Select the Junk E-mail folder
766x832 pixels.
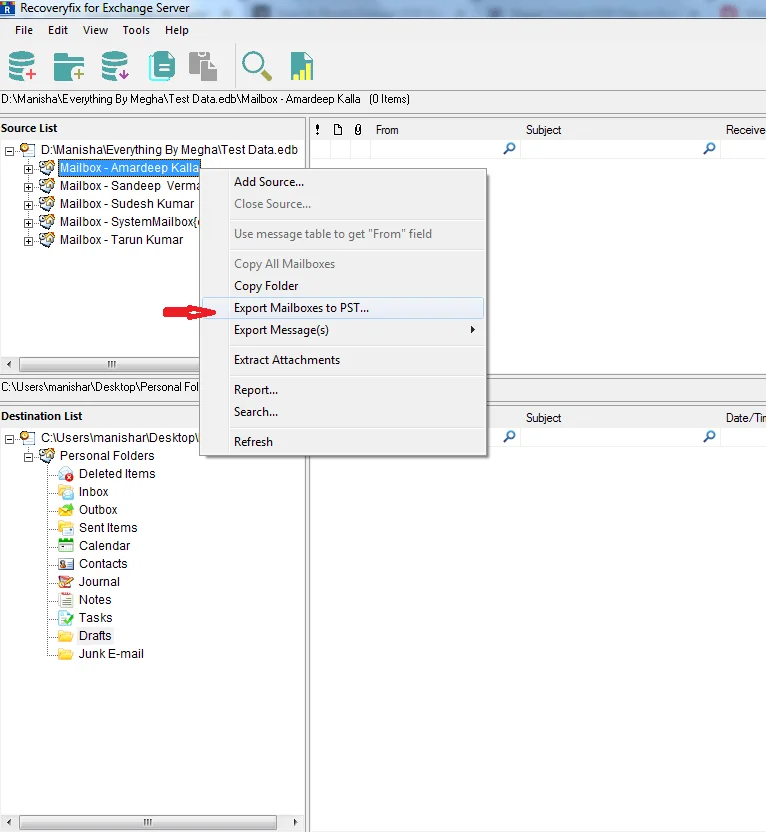[x=111, y=654]
